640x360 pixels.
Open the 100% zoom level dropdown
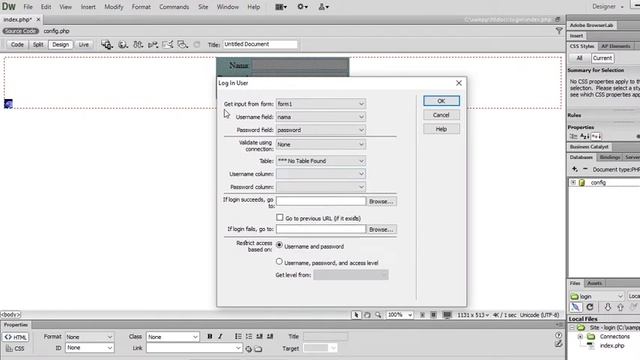[x=400, y=315]
